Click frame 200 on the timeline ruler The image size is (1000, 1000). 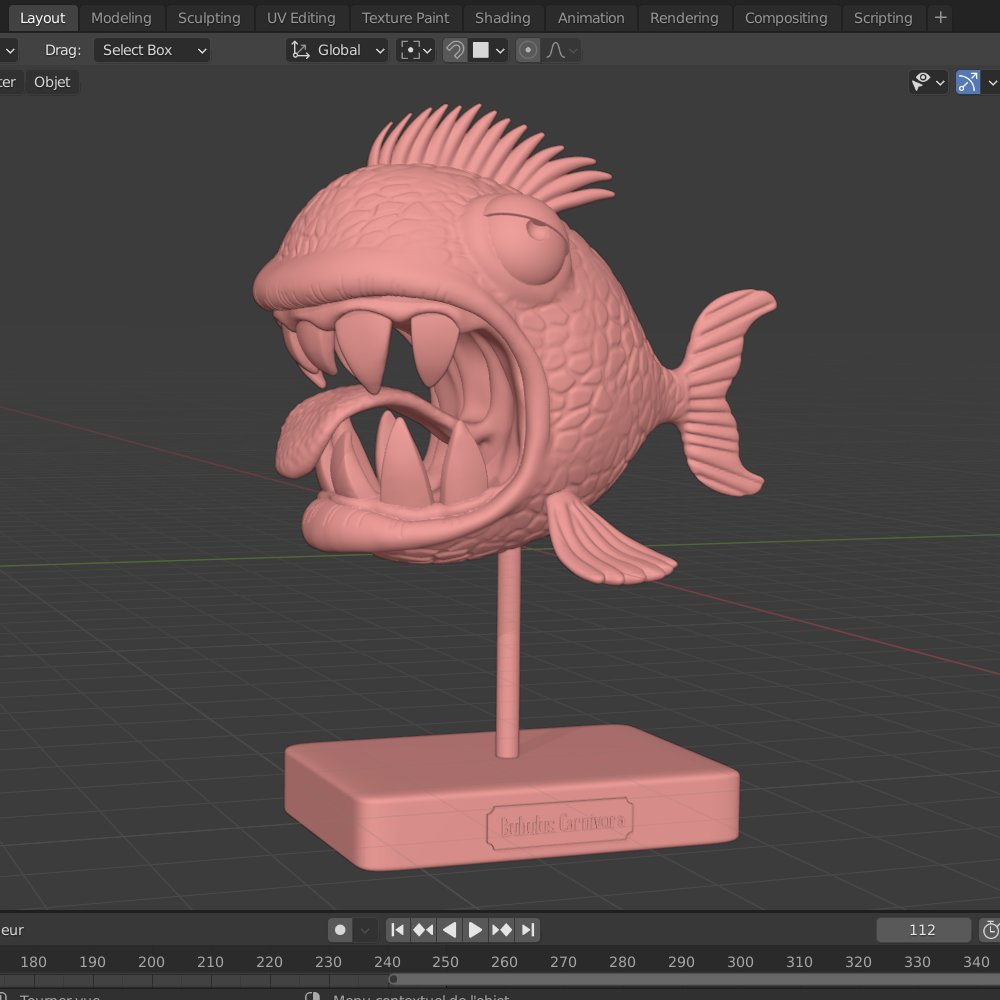(151, 962)
